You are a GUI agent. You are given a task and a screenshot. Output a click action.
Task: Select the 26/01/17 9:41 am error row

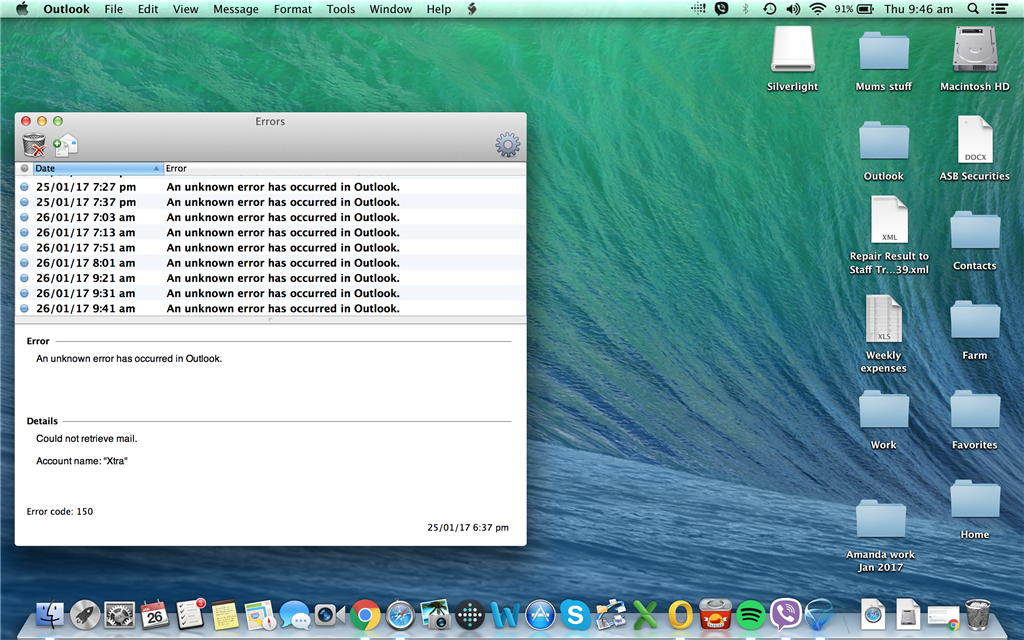pyautogui.click(x=270, y=308)
